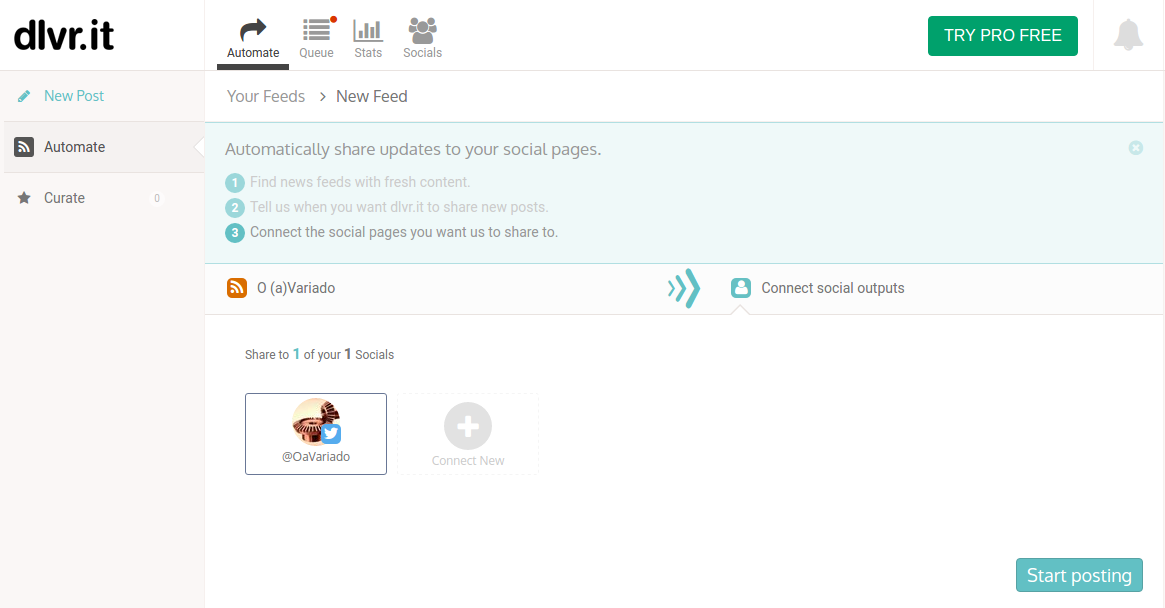
Task: Select Curate in the sidebar
Action: [x=64, y=198]
